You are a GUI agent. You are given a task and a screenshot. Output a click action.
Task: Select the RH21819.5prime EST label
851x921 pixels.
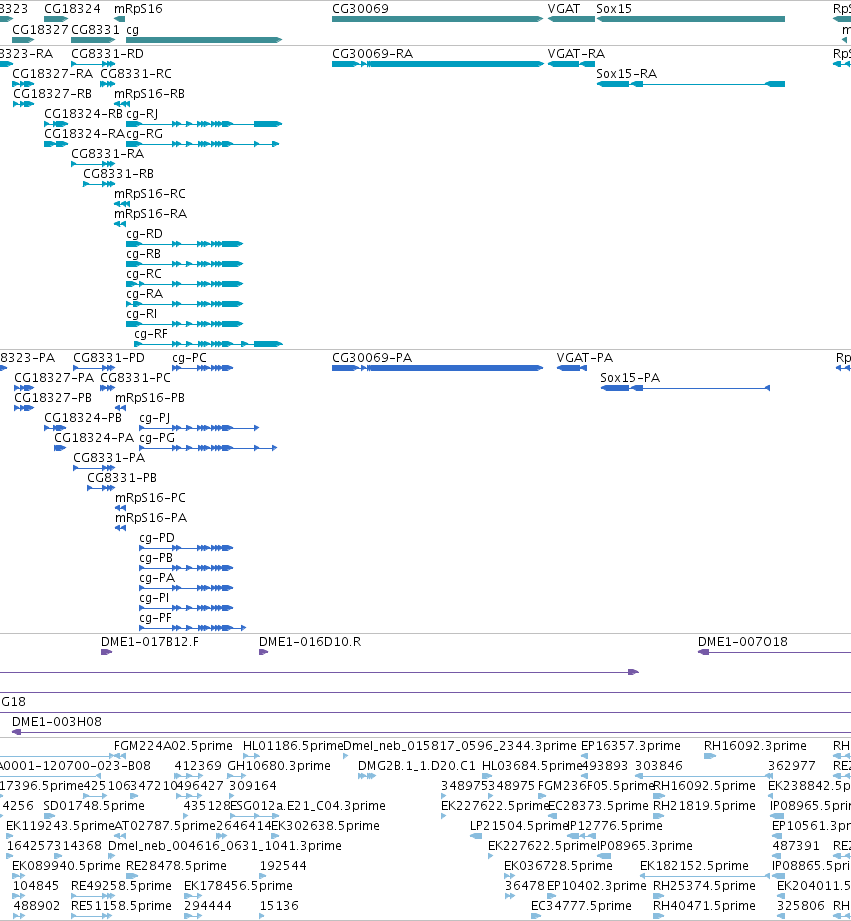pyautogui.click(x=705, y=805)
